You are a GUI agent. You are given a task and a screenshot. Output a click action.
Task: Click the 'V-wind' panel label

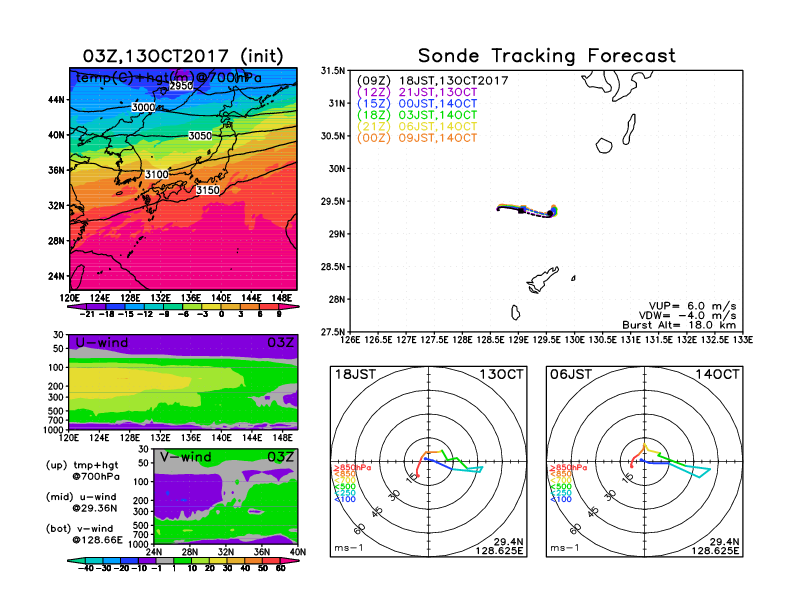coord(185,457)
